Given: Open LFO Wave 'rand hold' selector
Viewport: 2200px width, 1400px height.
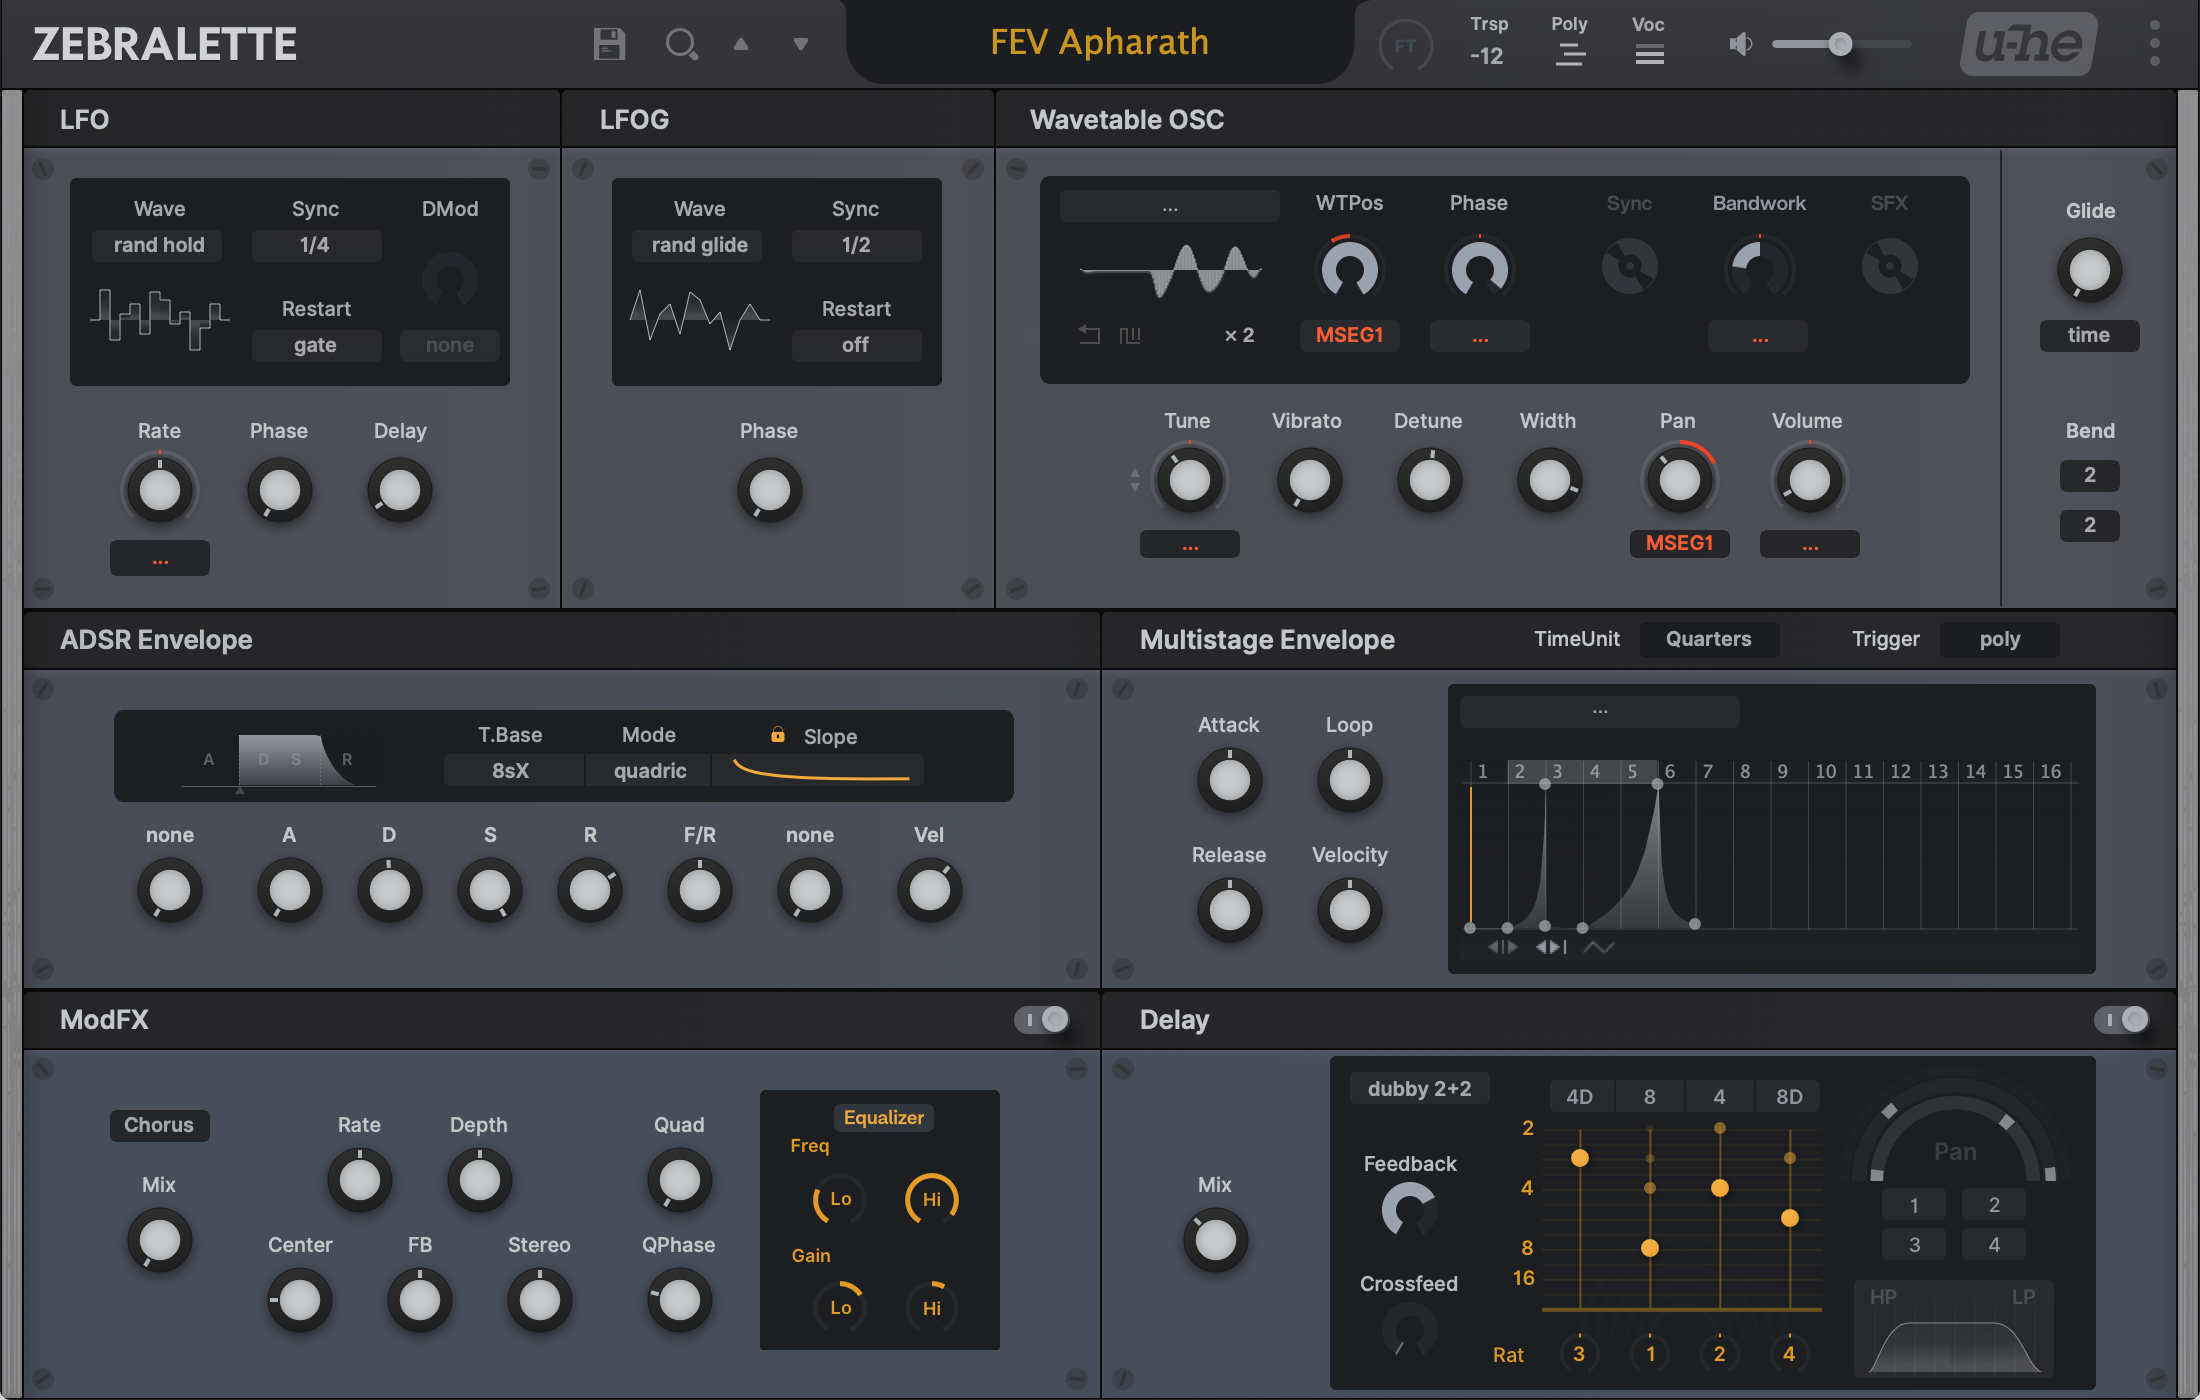Looking at the screenshot, I should tap(158, 245).
